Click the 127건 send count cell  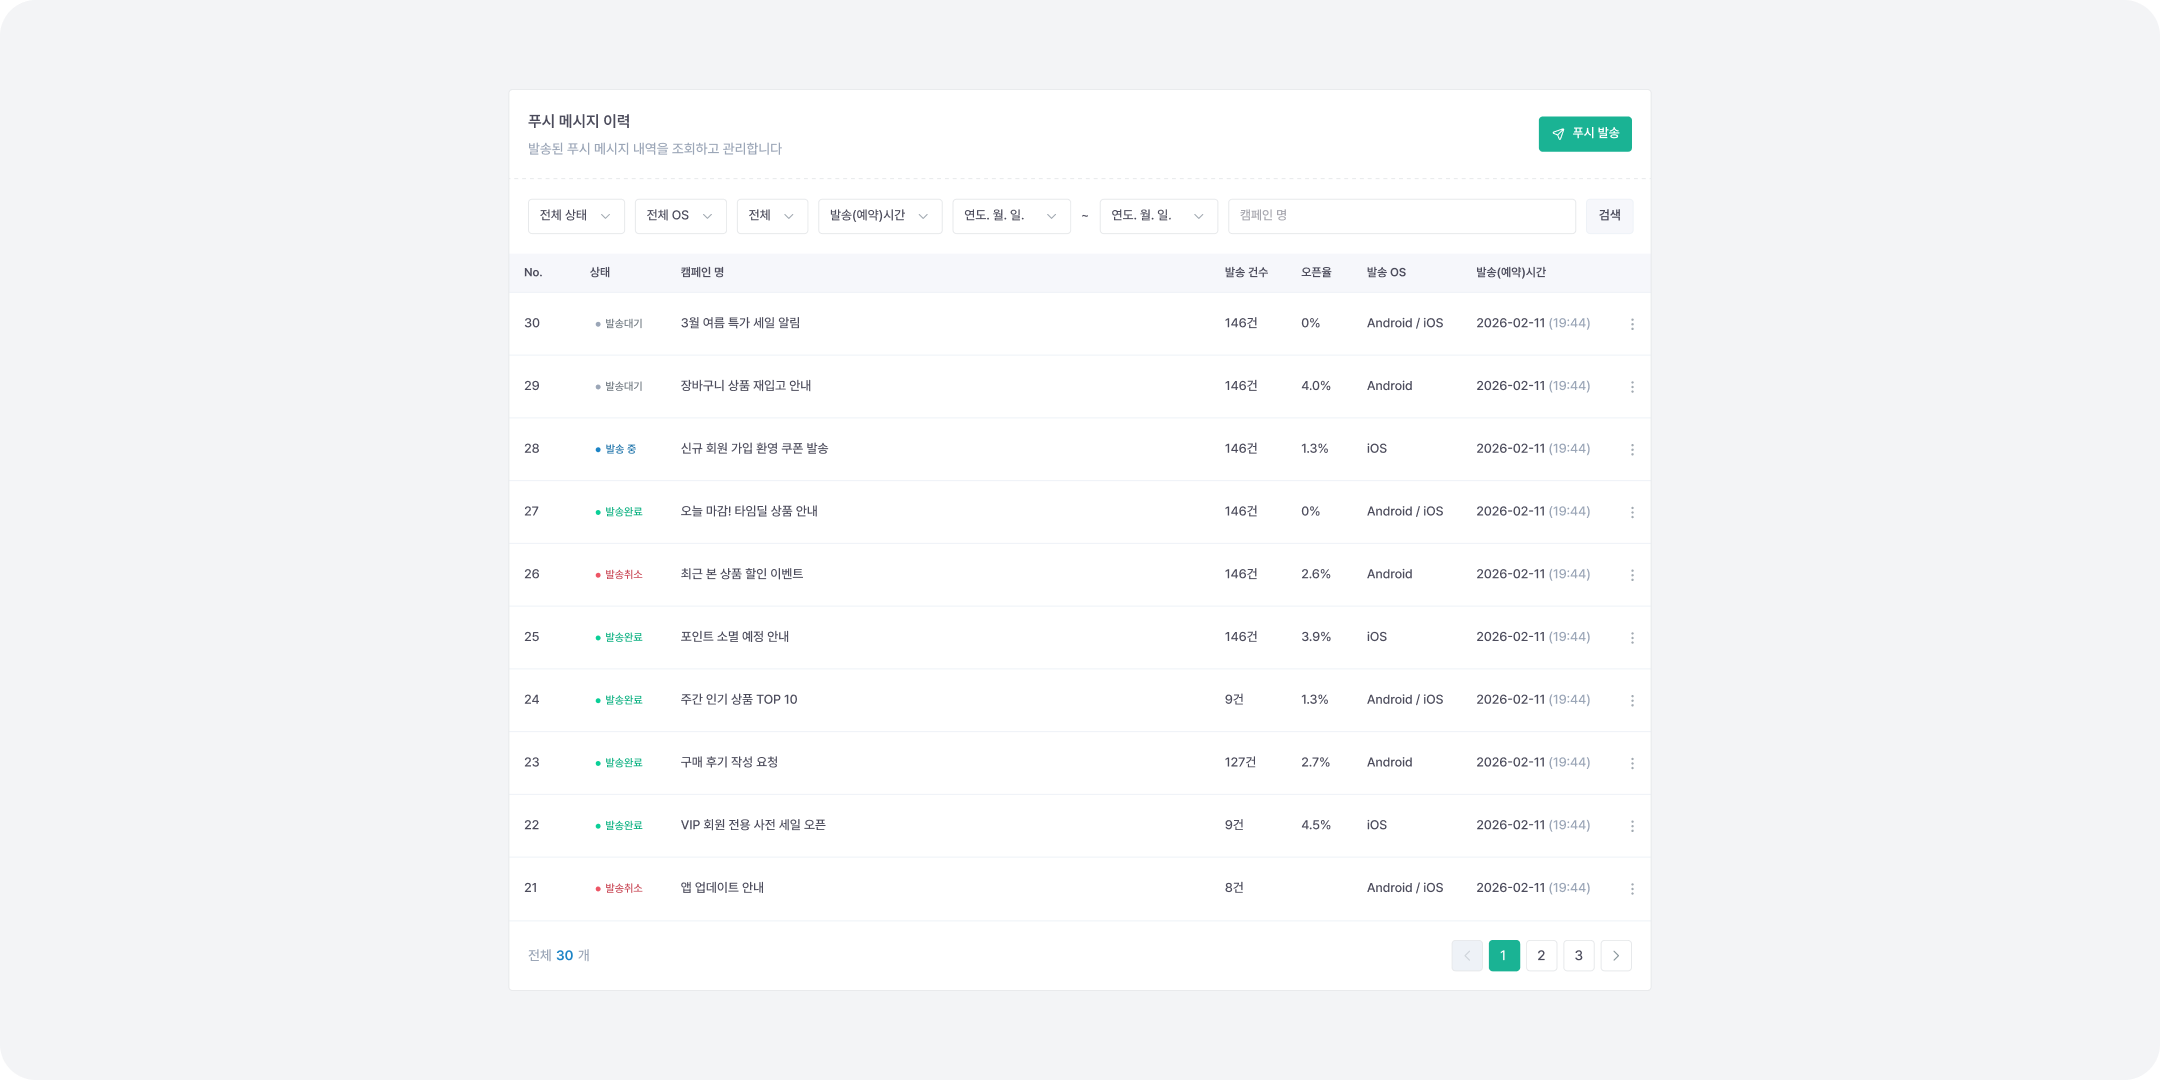click(x=1240, y=762)
